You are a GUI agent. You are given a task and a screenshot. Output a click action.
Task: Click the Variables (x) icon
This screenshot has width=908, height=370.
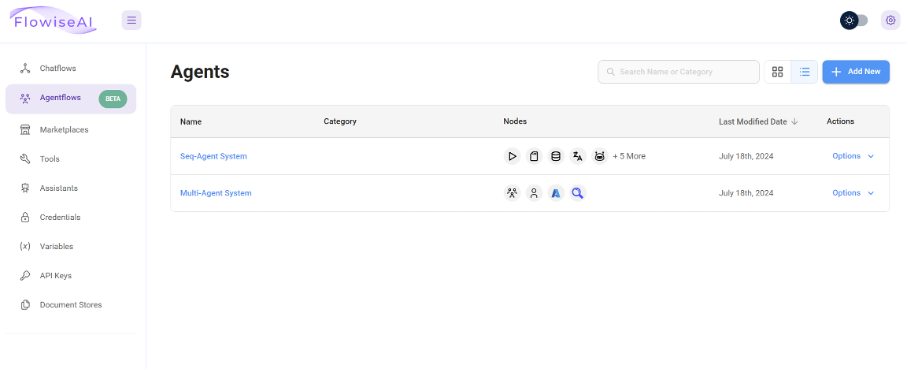point(25,246)
